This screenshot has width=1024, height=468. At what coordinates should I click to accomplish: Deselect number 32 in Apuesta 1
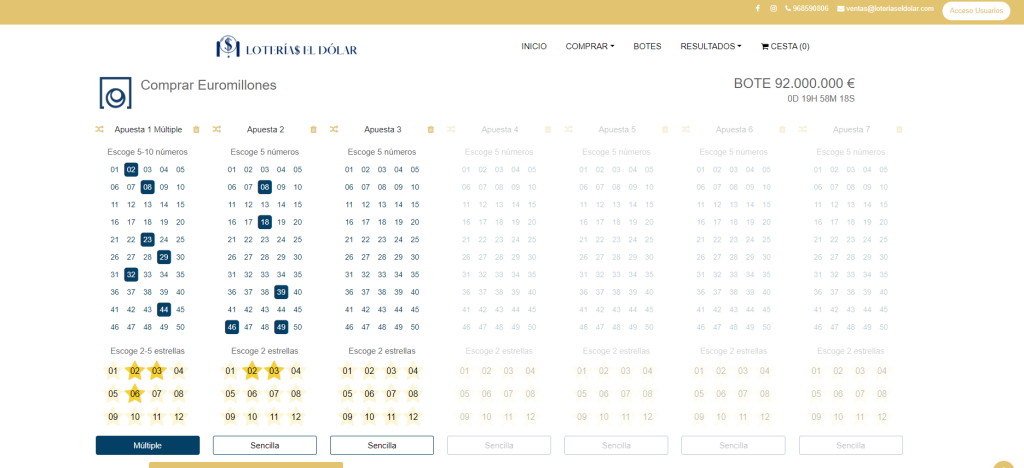[131, 274]
